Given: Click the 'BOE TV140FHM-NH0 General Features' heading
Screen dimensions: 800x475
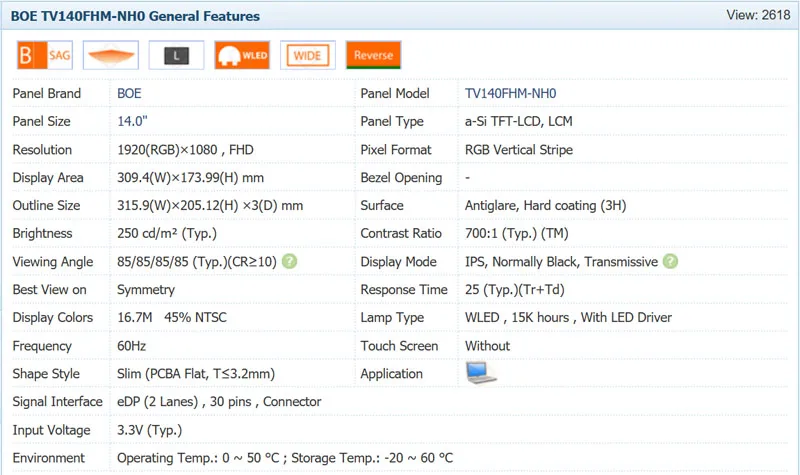Looking at the screenshot, I should [x=135, y=16].
